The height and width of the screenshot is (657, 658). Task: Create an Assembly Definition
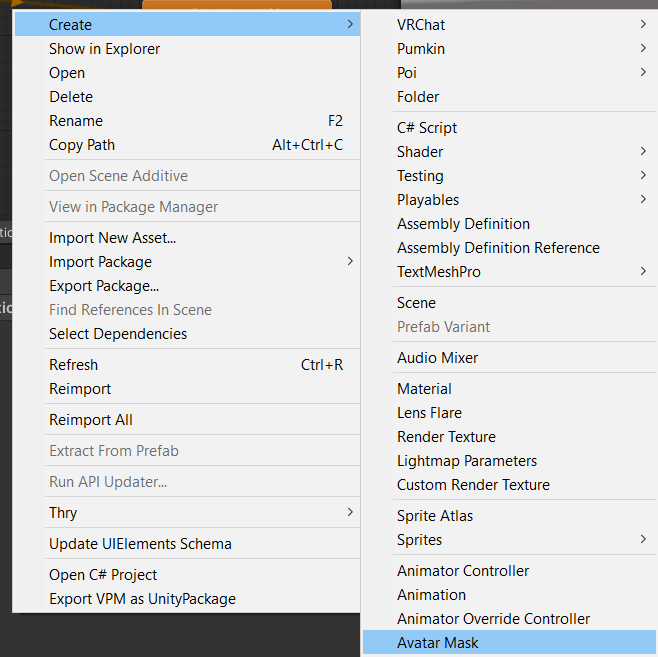[x=509, y=224]
